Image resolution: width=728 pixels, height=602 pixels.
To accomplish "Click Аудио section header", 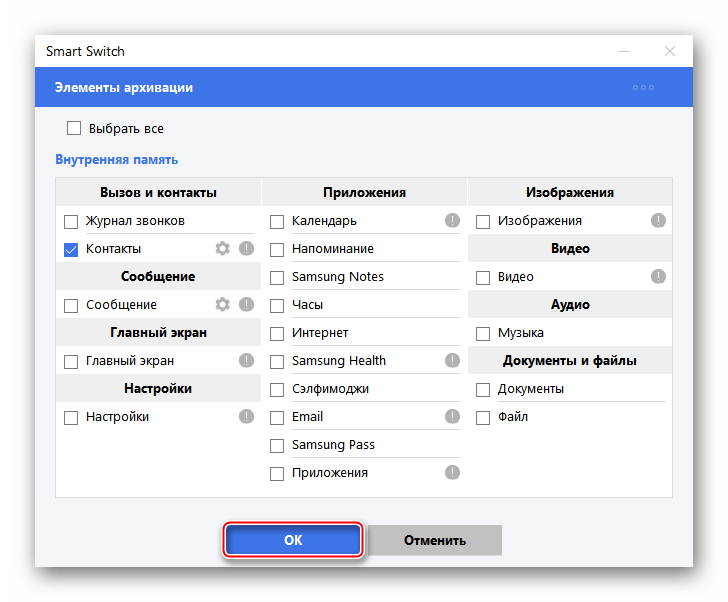I will coord(570,304).
